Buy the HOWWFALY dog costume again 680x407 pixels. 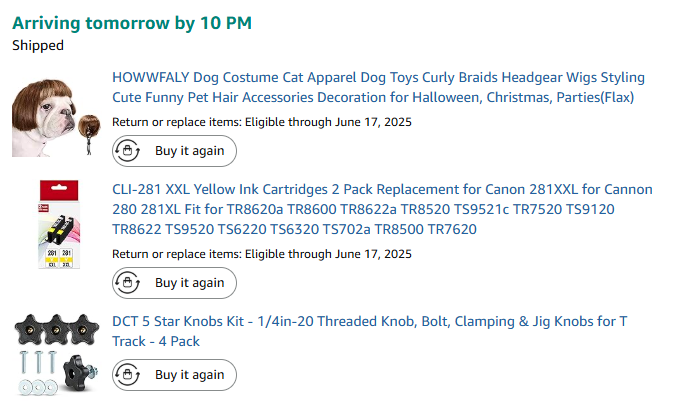174,151
